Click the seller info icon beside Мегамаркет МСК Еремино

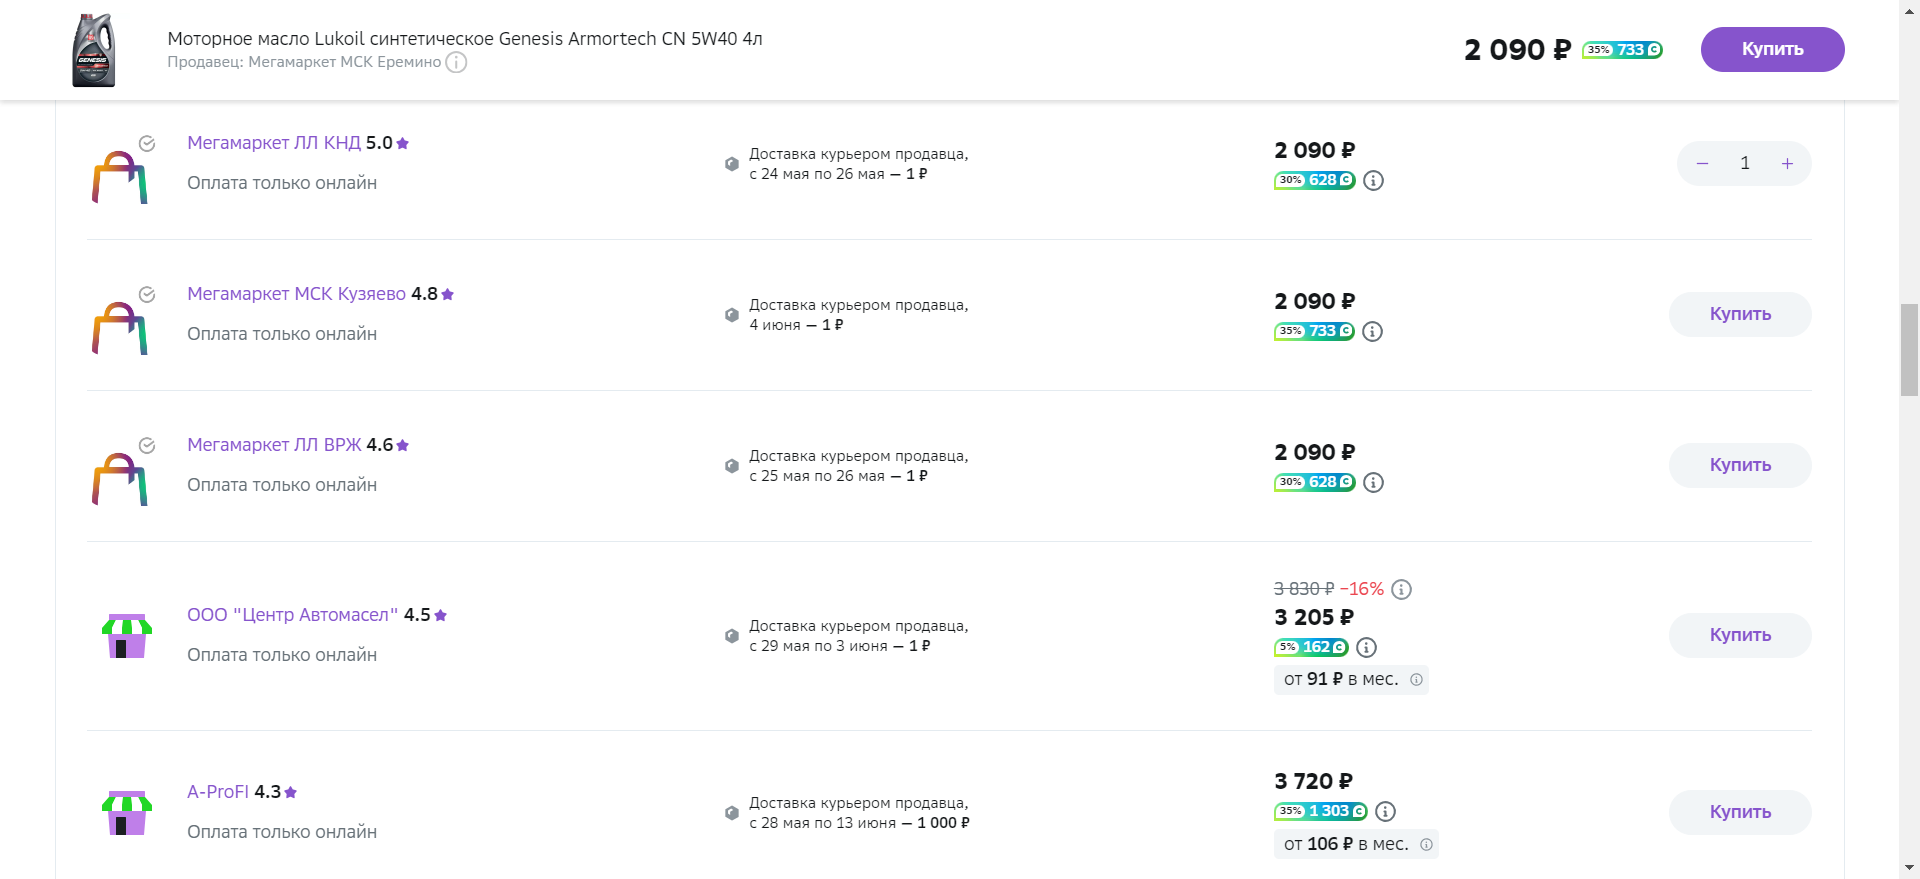tap(456, 62)
